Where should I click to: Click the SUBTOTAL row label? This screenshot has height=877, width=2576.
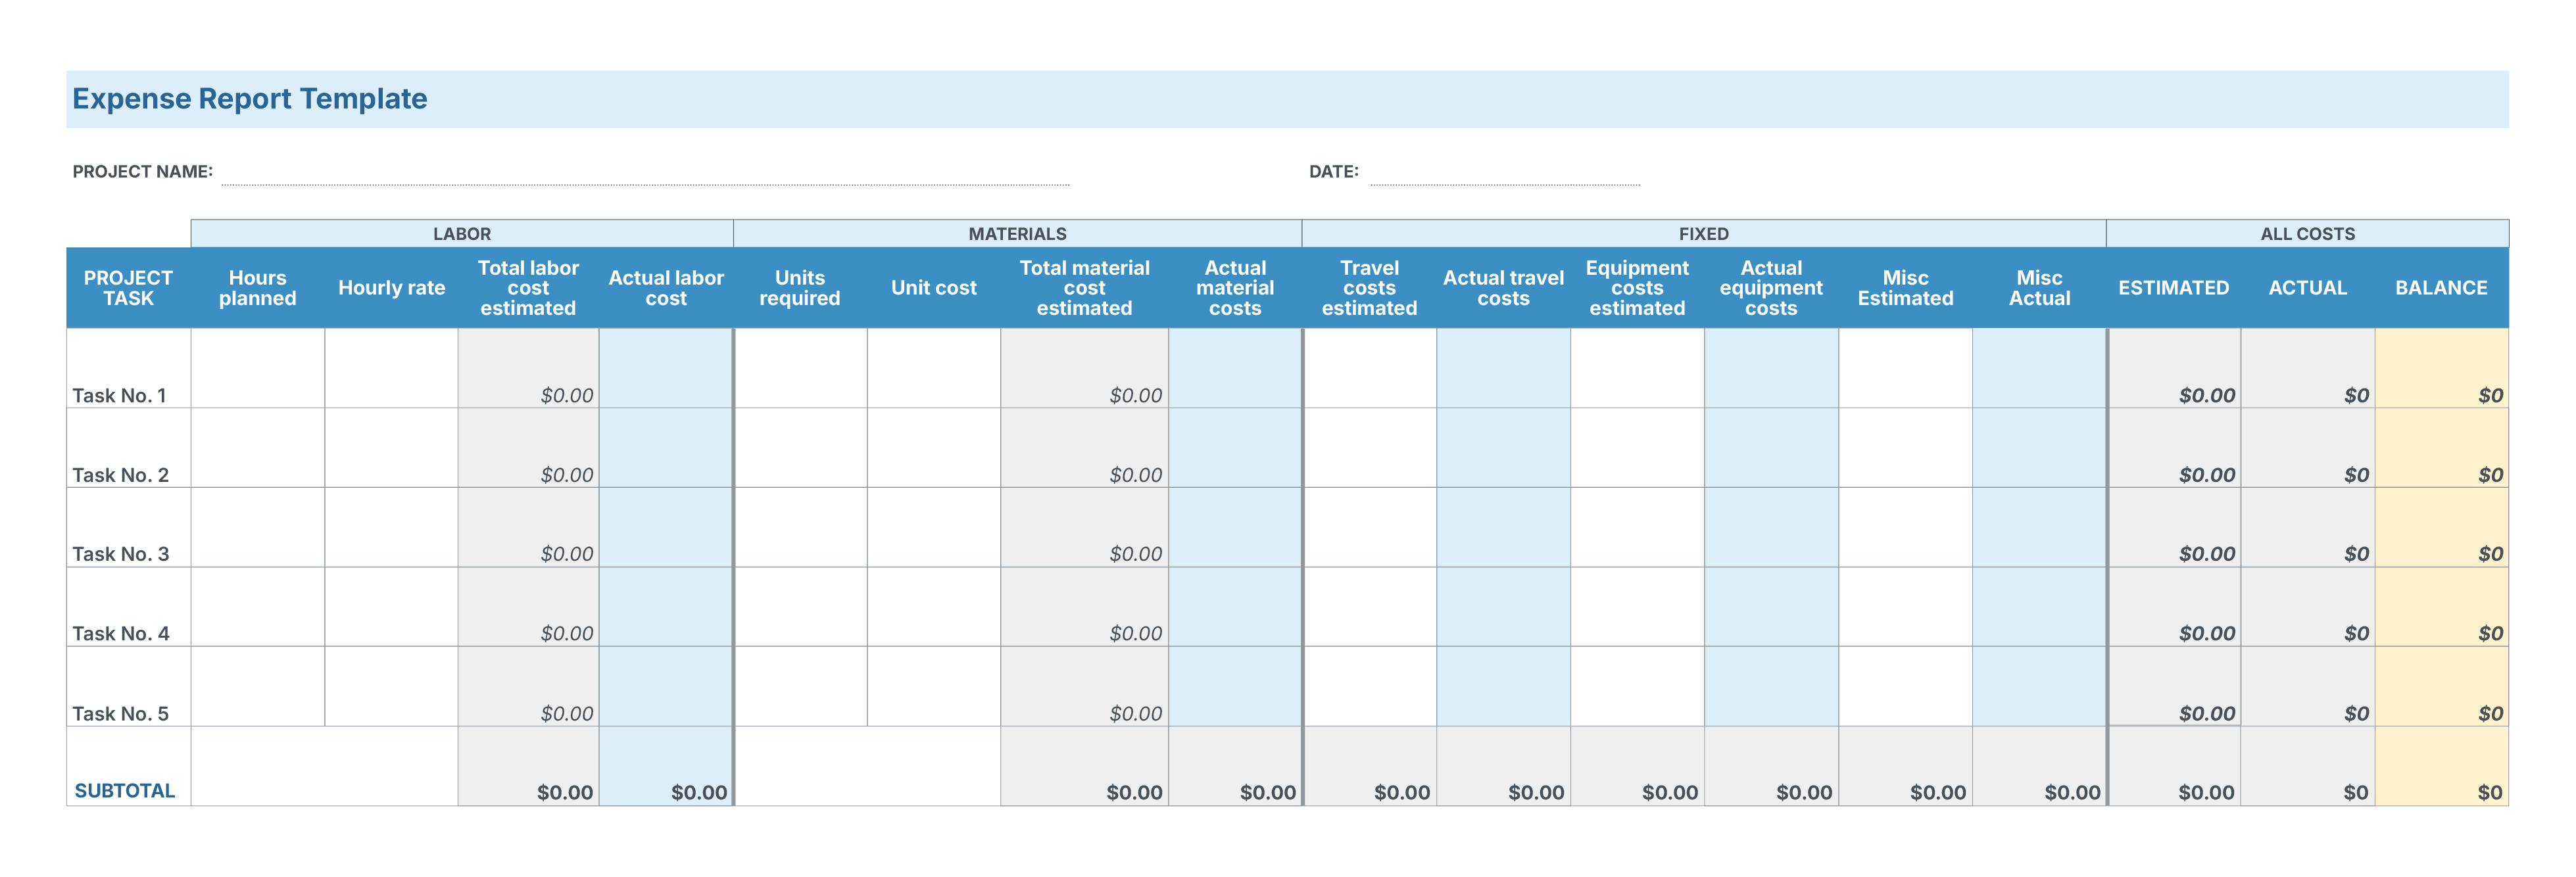(124, 791)
